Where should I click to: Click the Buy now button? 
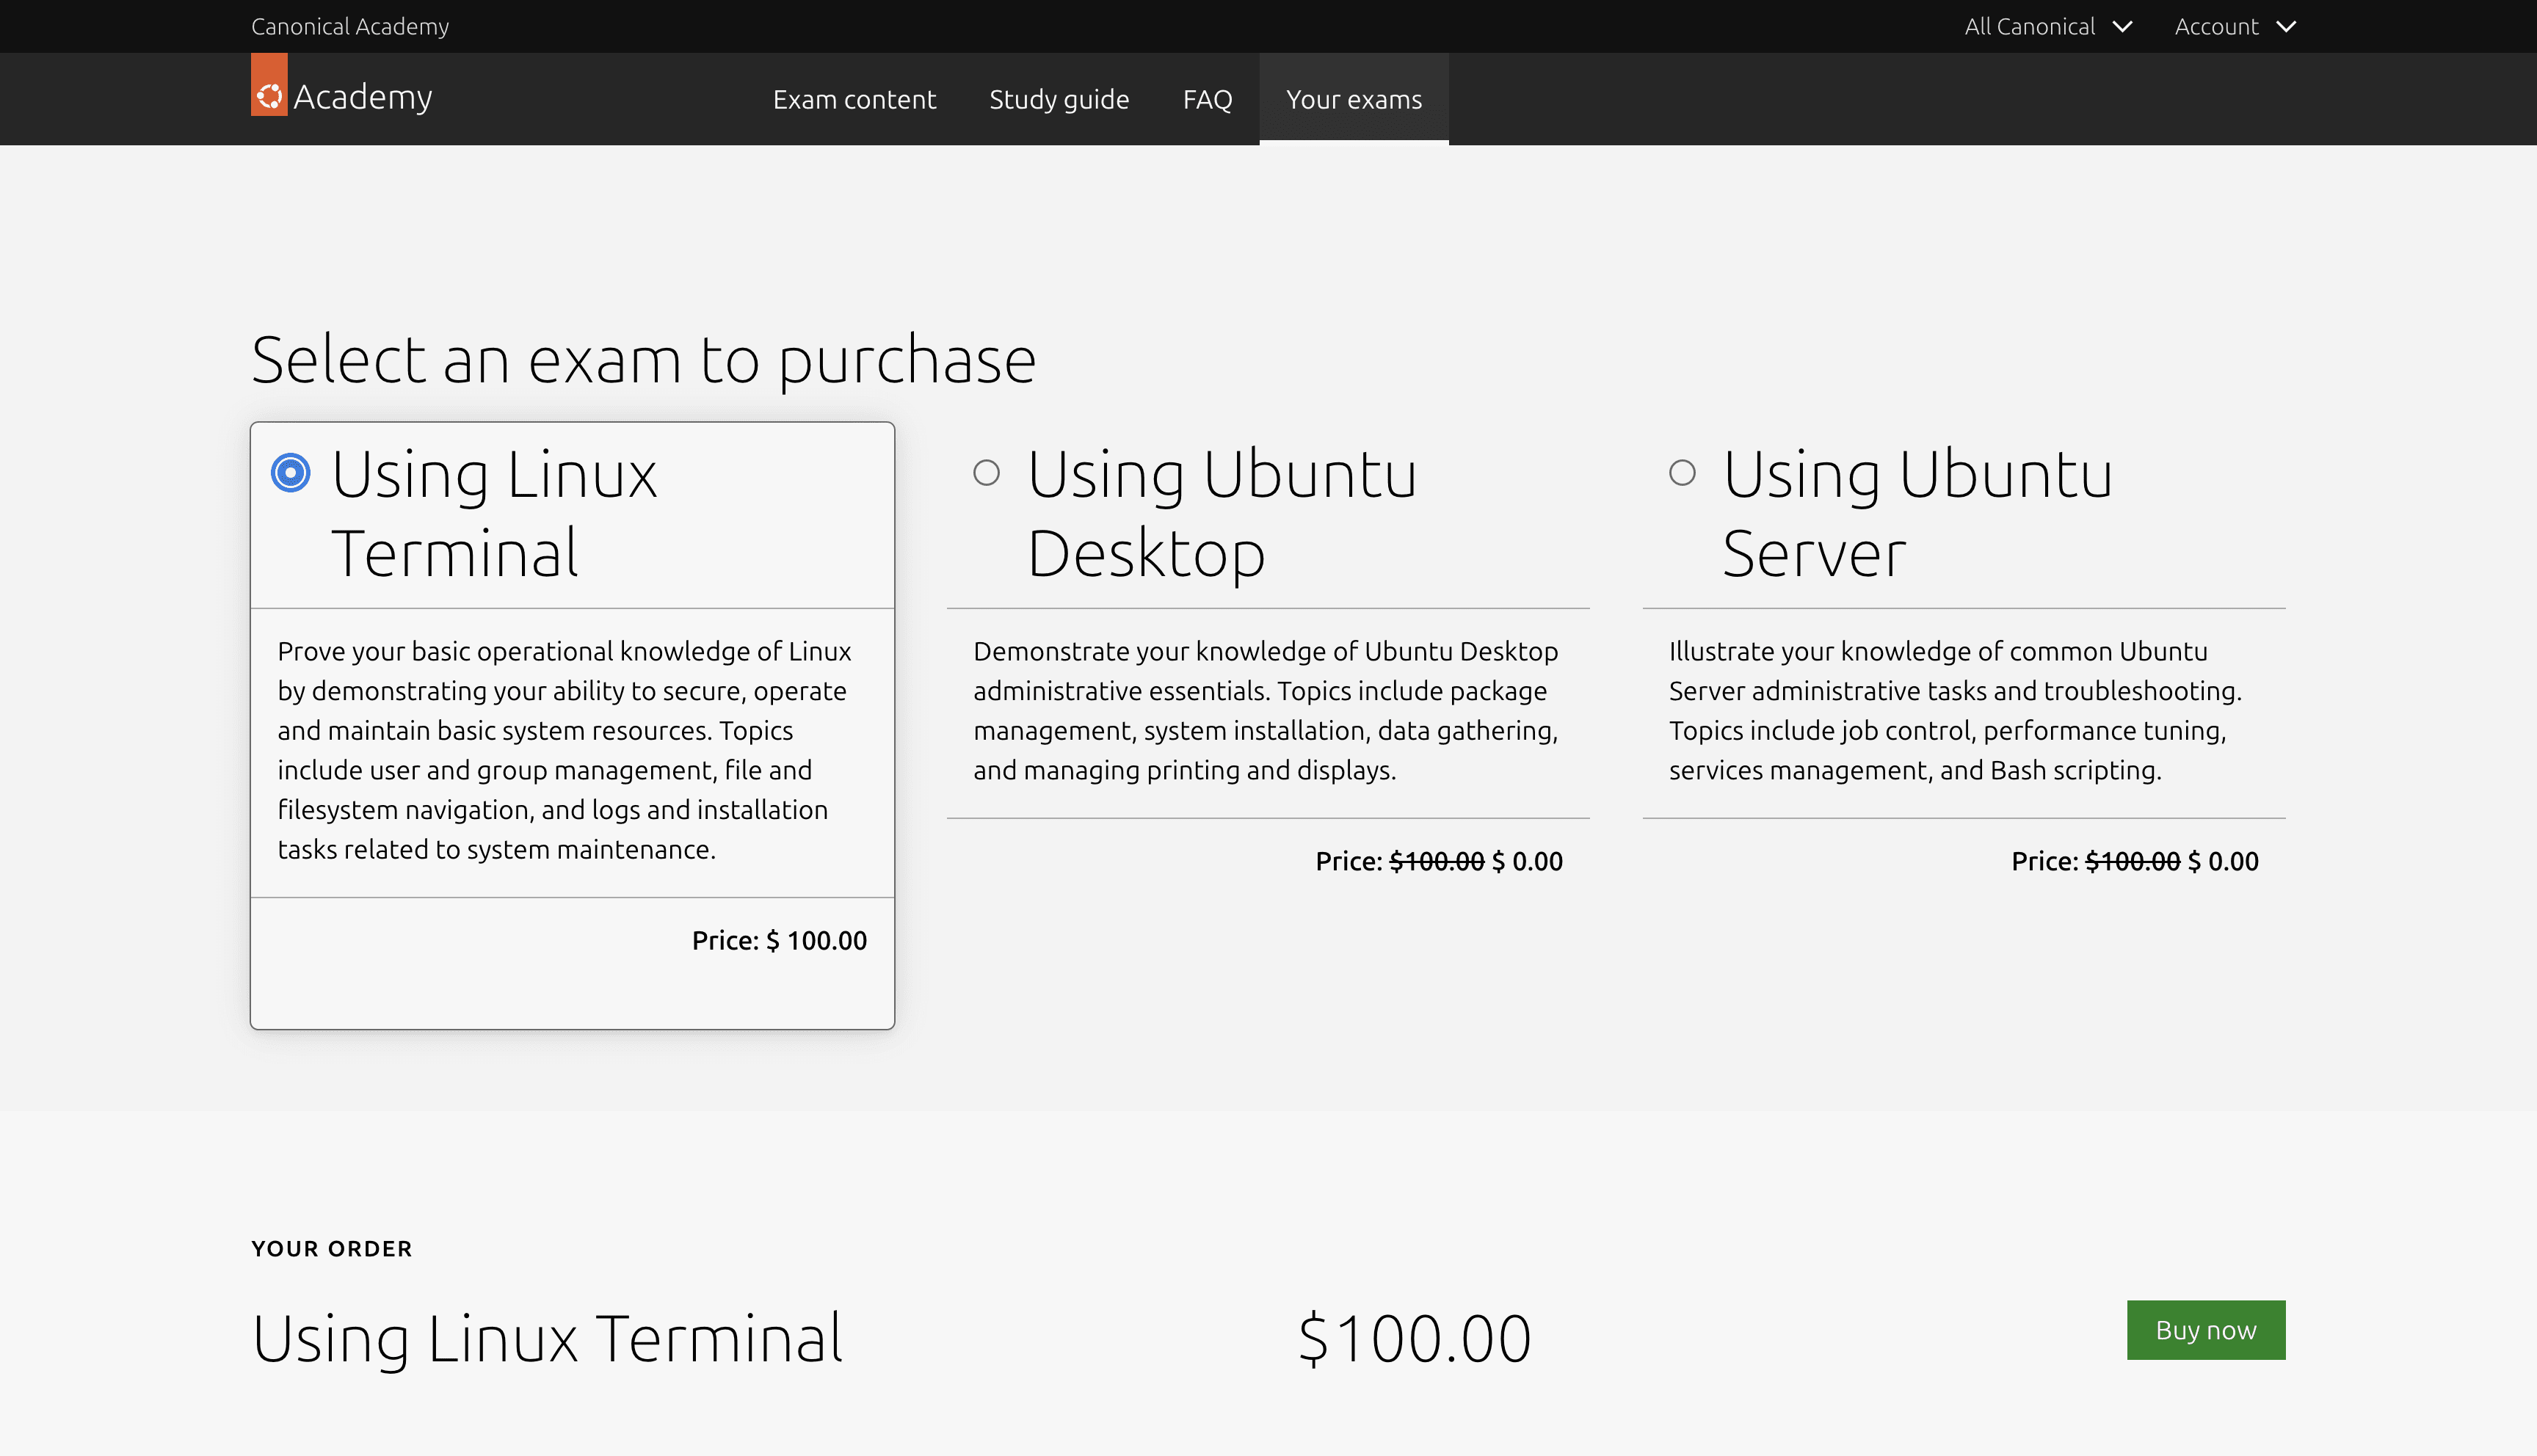click(2206, 1330)
